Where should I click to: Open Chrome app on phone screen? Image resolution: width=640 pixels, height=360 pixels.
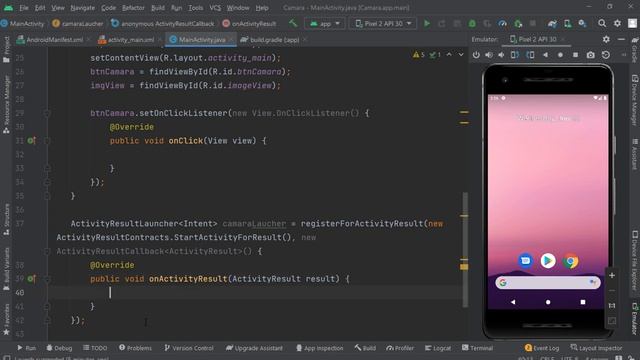click(571, 260)
